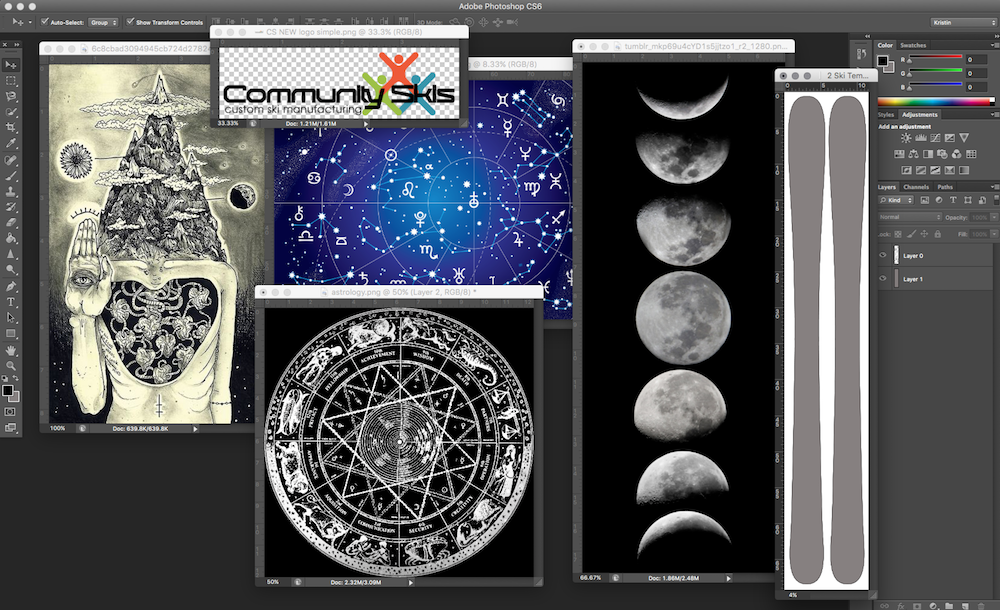Open screen mode button in toolbox
Screen dimensions: 1000x610
[10, 428]
